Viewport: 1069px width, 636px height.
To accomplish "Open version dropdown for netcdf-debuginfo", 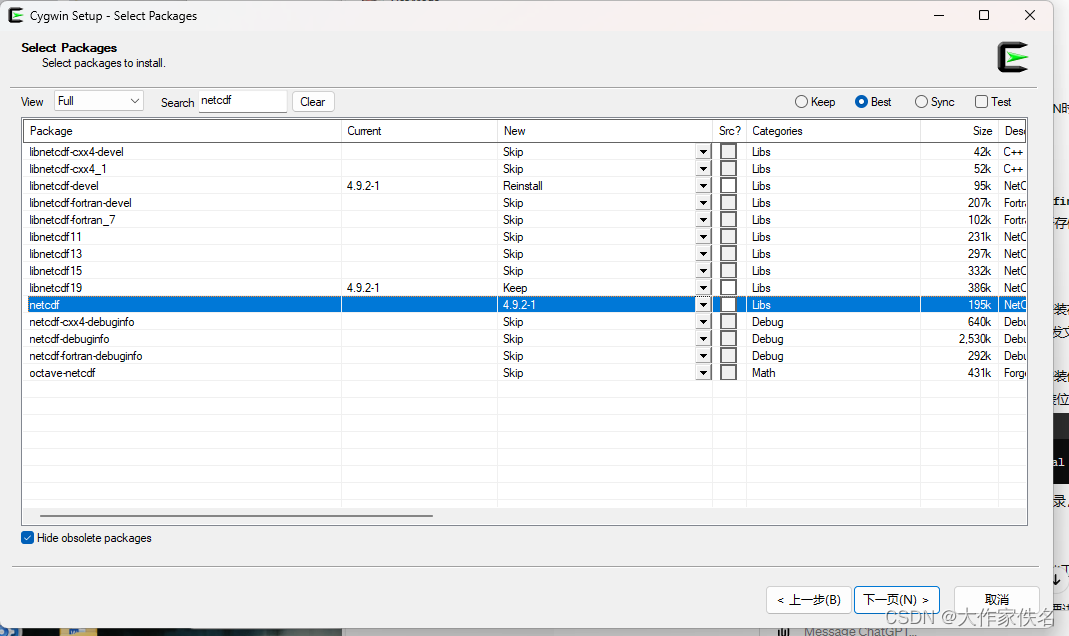I will click(x=703, y=339).
